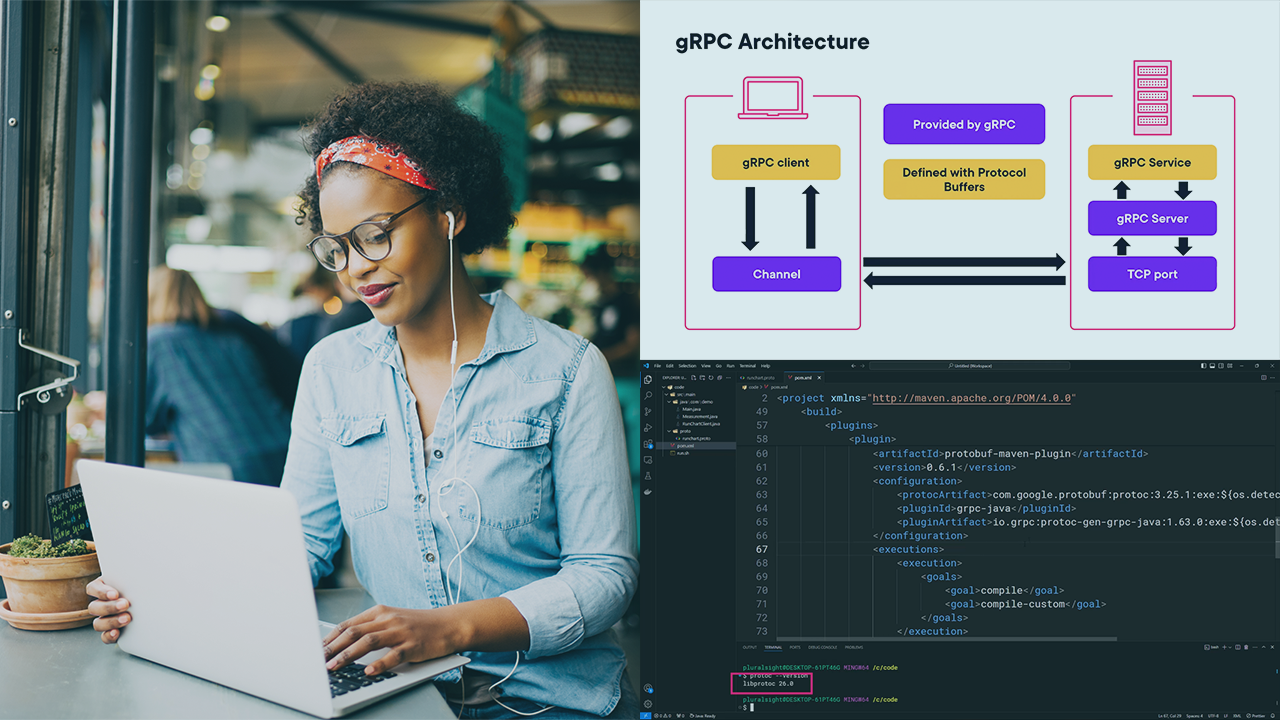Open Run and Debug view
1280x720 pixels.
pyautogui.click(x=648, y=428)
